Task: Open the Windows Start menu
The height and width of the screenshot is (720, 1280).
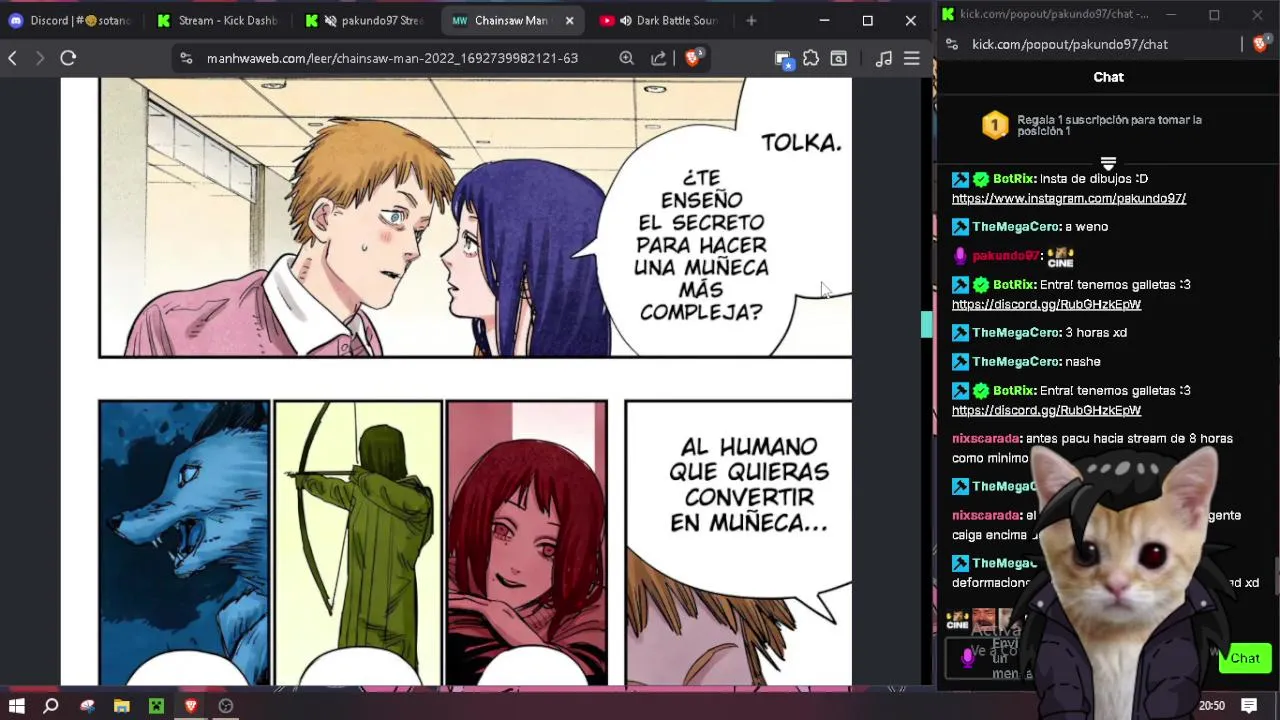Action: [x=16, y=705]
